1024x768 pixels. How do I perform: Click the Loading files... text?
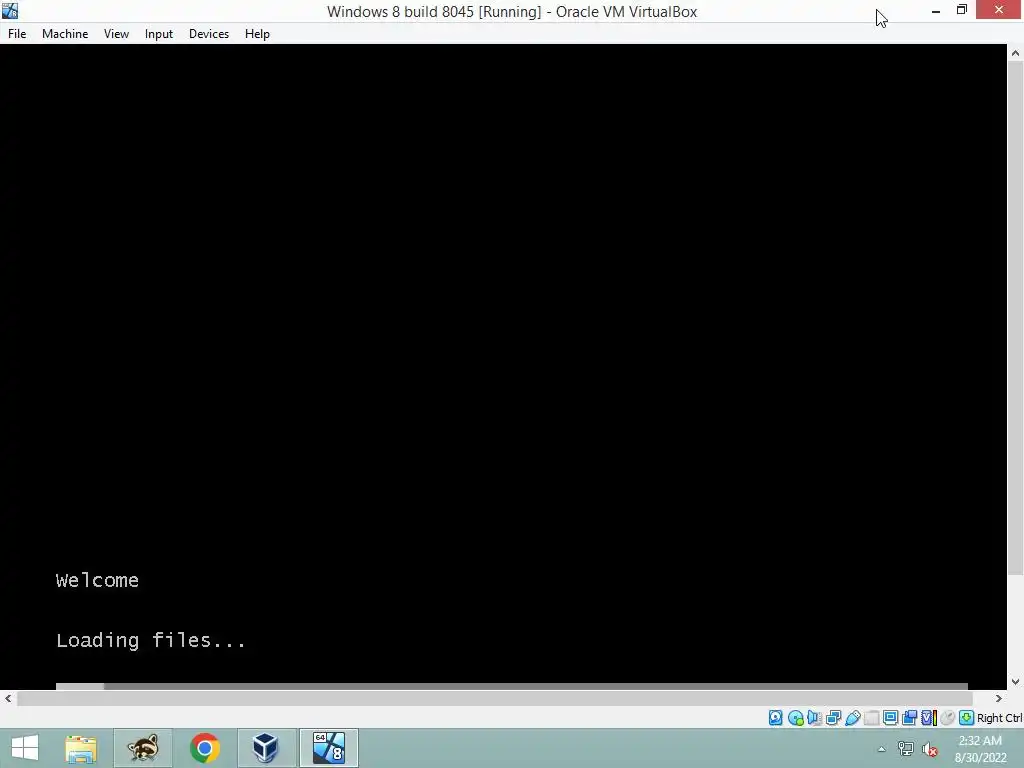tap(151, 640)
